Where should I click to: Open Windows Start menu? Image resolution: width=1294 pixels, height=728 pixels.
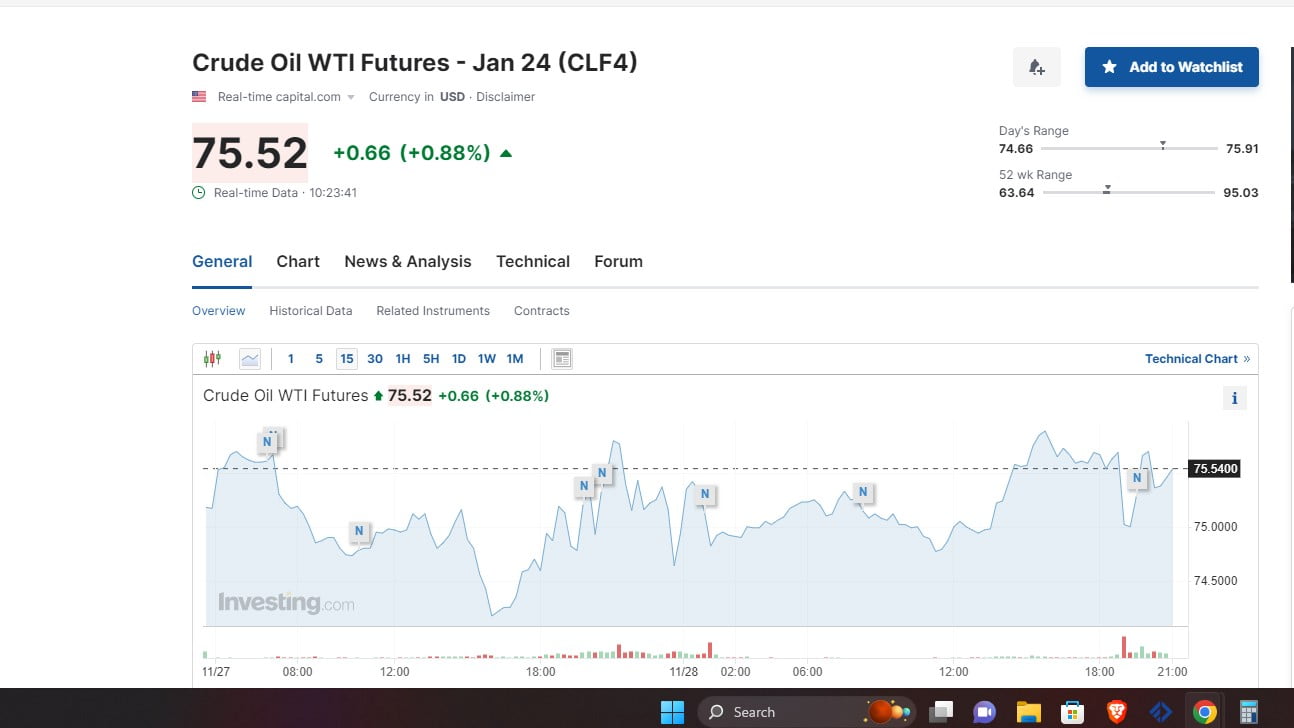tap(672, 712)
